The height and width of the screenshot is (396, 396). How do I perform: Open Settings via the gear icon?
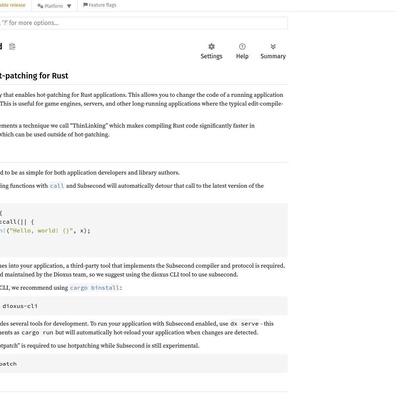click(211, 47)
